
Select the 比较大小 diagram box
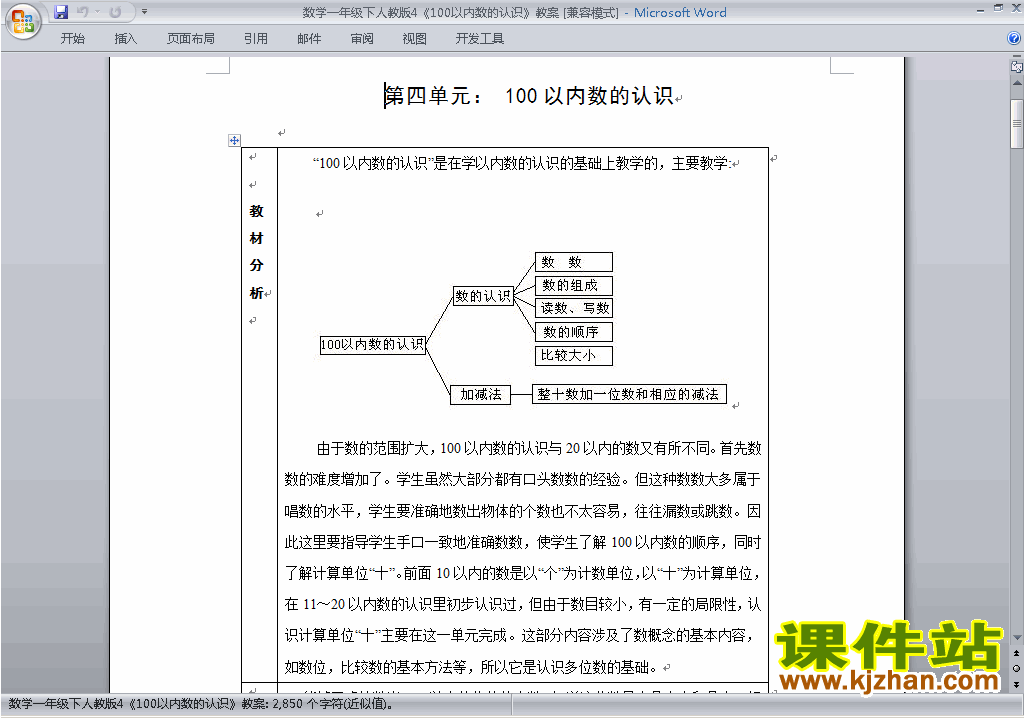(573, 355)
